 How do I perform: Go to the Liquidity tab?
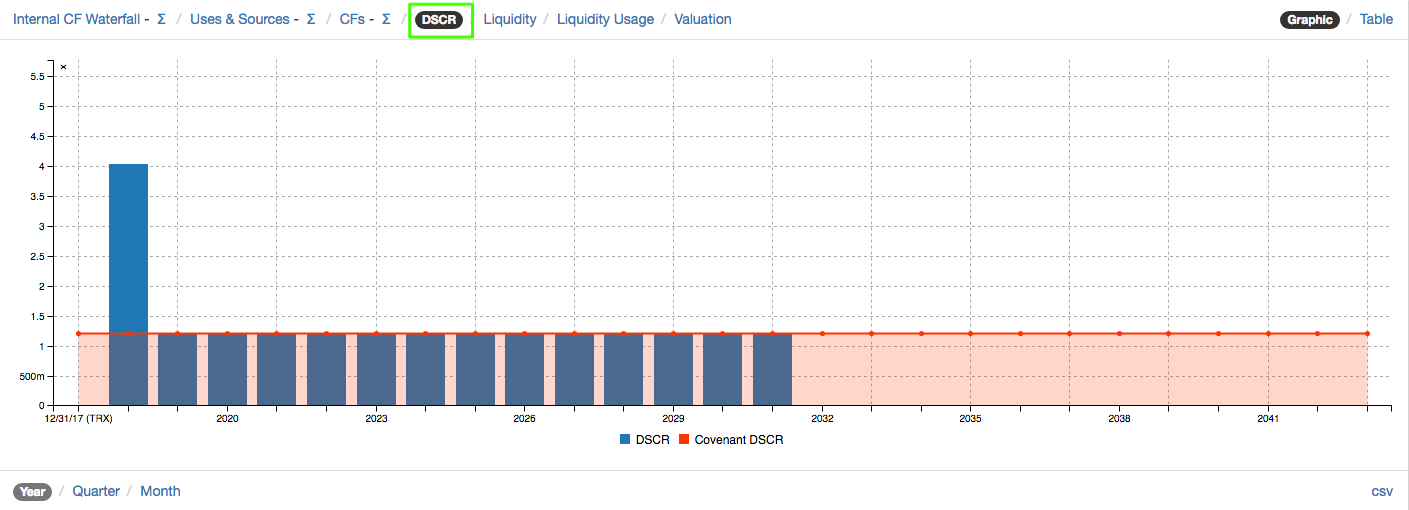tap(510, 19)
